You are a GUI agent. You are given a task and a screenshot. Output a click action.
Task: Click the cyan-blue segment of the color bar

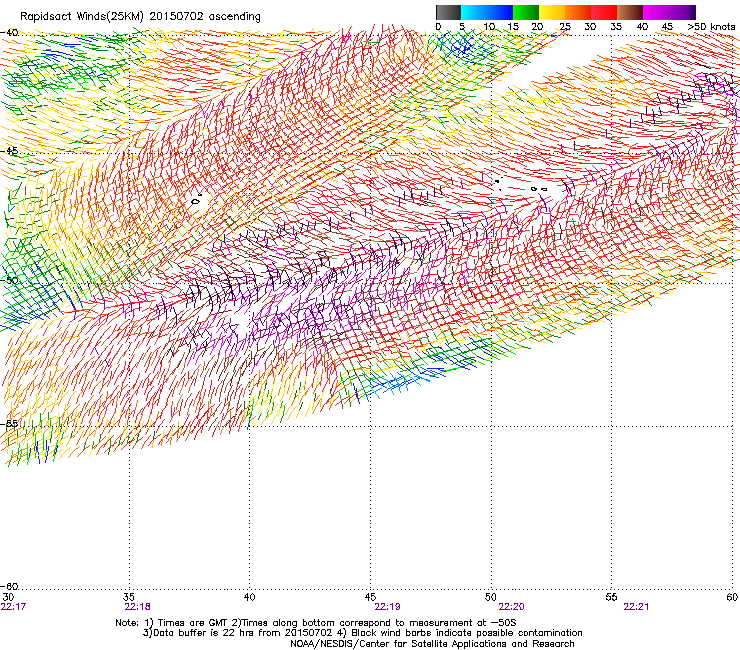(x=487, y=12)
